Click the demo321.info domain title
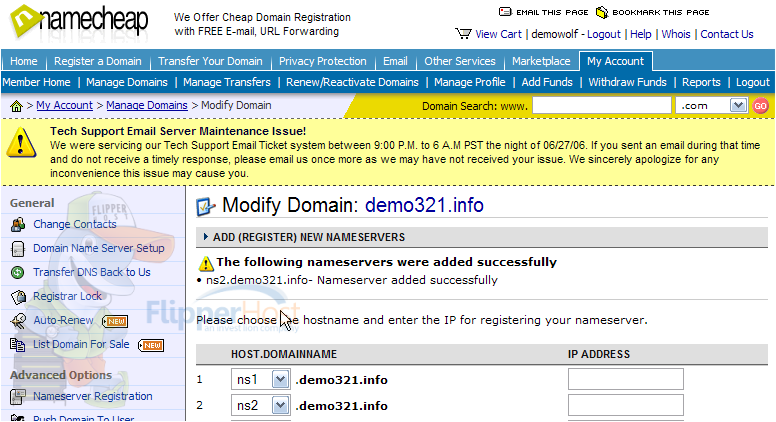The width and height of the screenshot is (776, 422). (424, 205)
